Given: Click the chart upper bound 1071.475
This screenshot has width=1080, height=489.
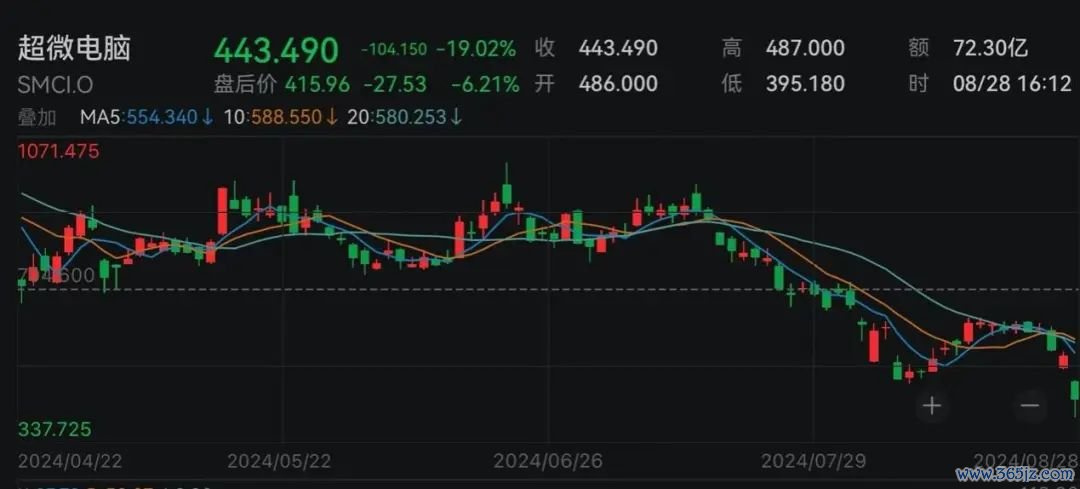Looking at the screenshot, I should 59,151.
